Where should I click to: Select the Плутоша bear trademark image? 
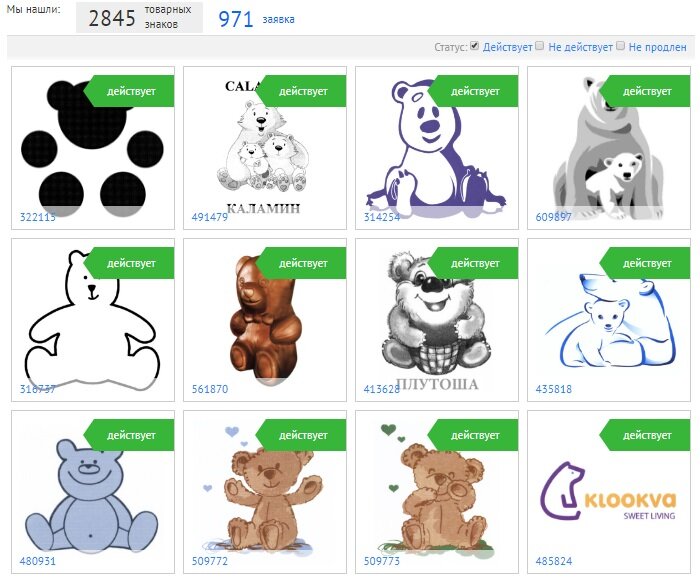click(437, 320)
